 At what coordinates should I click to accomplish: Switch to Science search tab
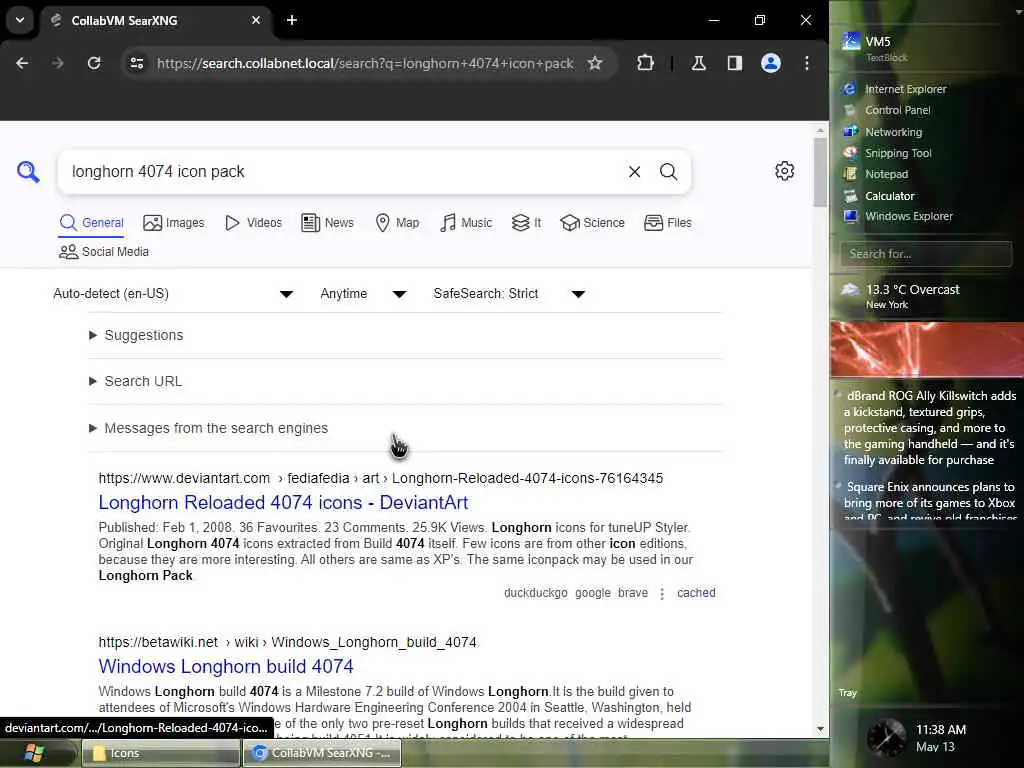coord(592,223)
